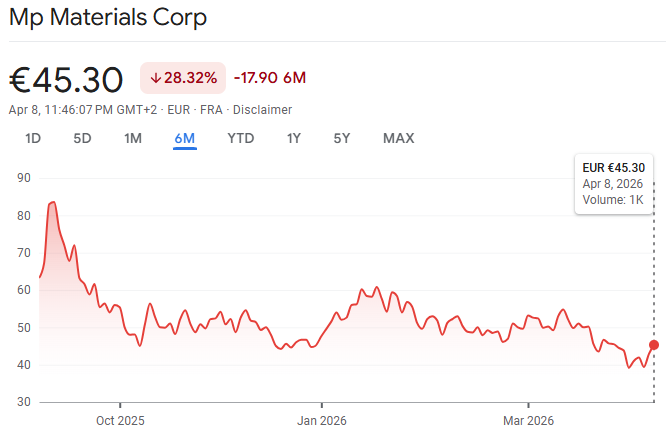The width and height of the screenshot is (666, 439).
Task: Show the YTD chart range
Action: (x=241, y=138)
